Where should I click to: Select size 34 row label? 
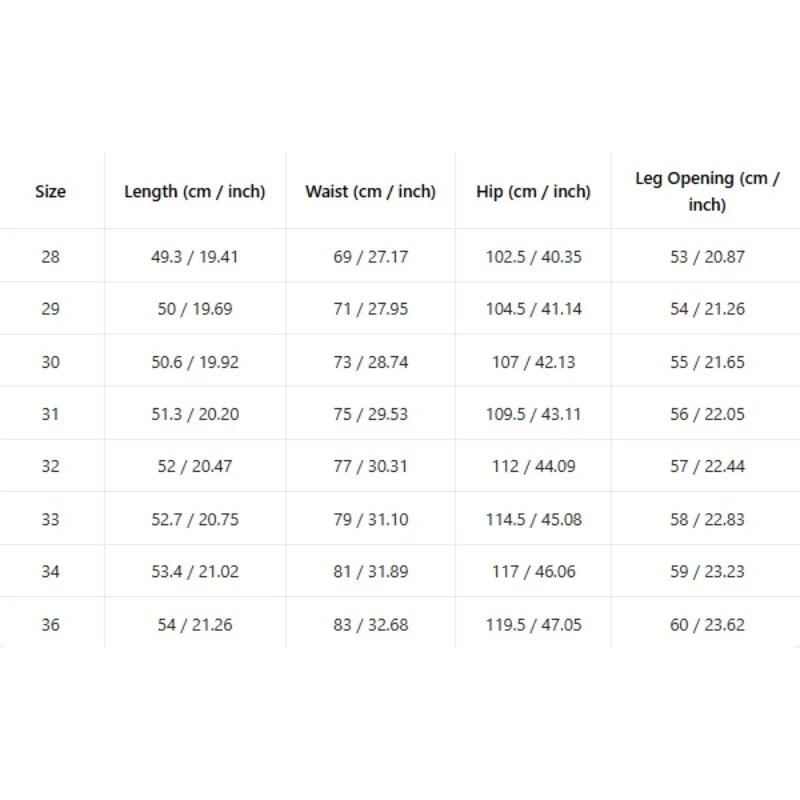coord(50,571)
